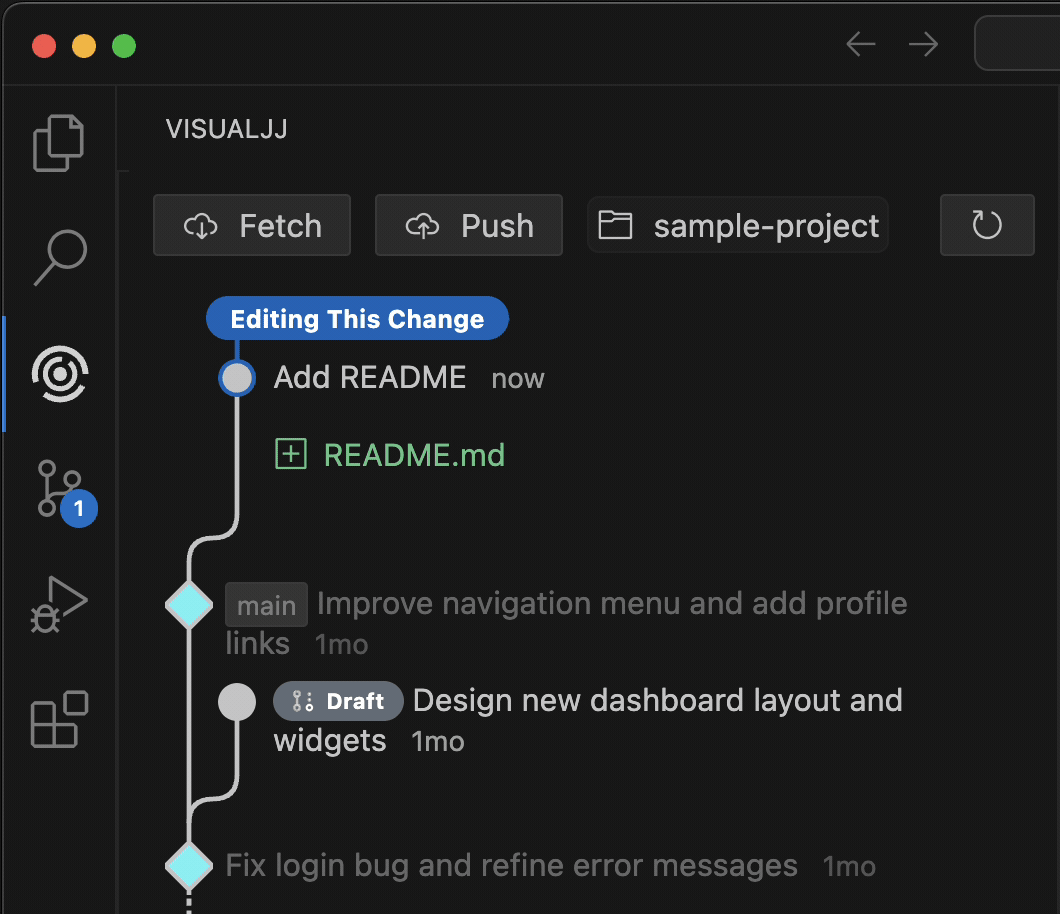Click the Fetch button
Viewport: 1060px width, 914px height.
[252, 225]
